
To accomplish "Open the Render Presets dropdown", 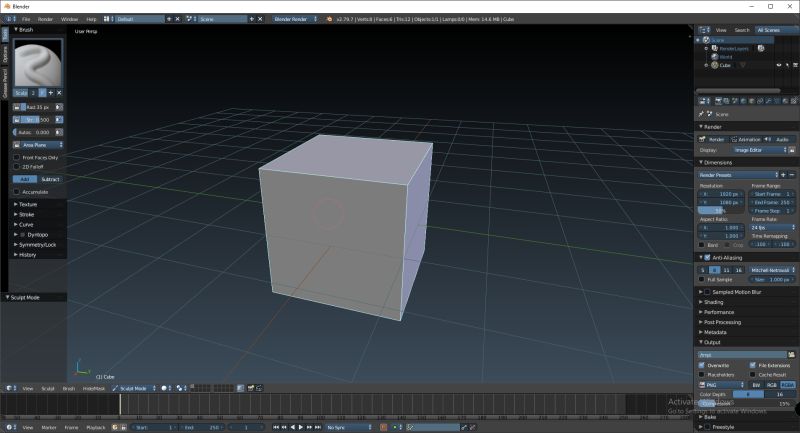I will tap(738, 175).
